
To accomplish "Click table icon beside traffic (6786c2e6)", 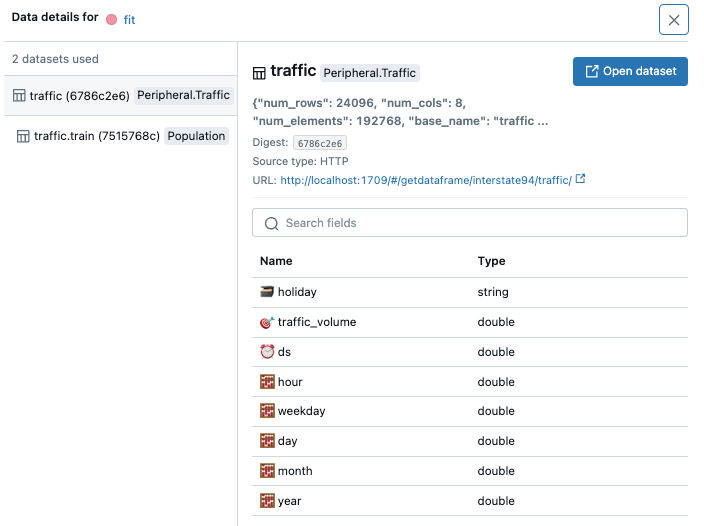I will (19, 96).
